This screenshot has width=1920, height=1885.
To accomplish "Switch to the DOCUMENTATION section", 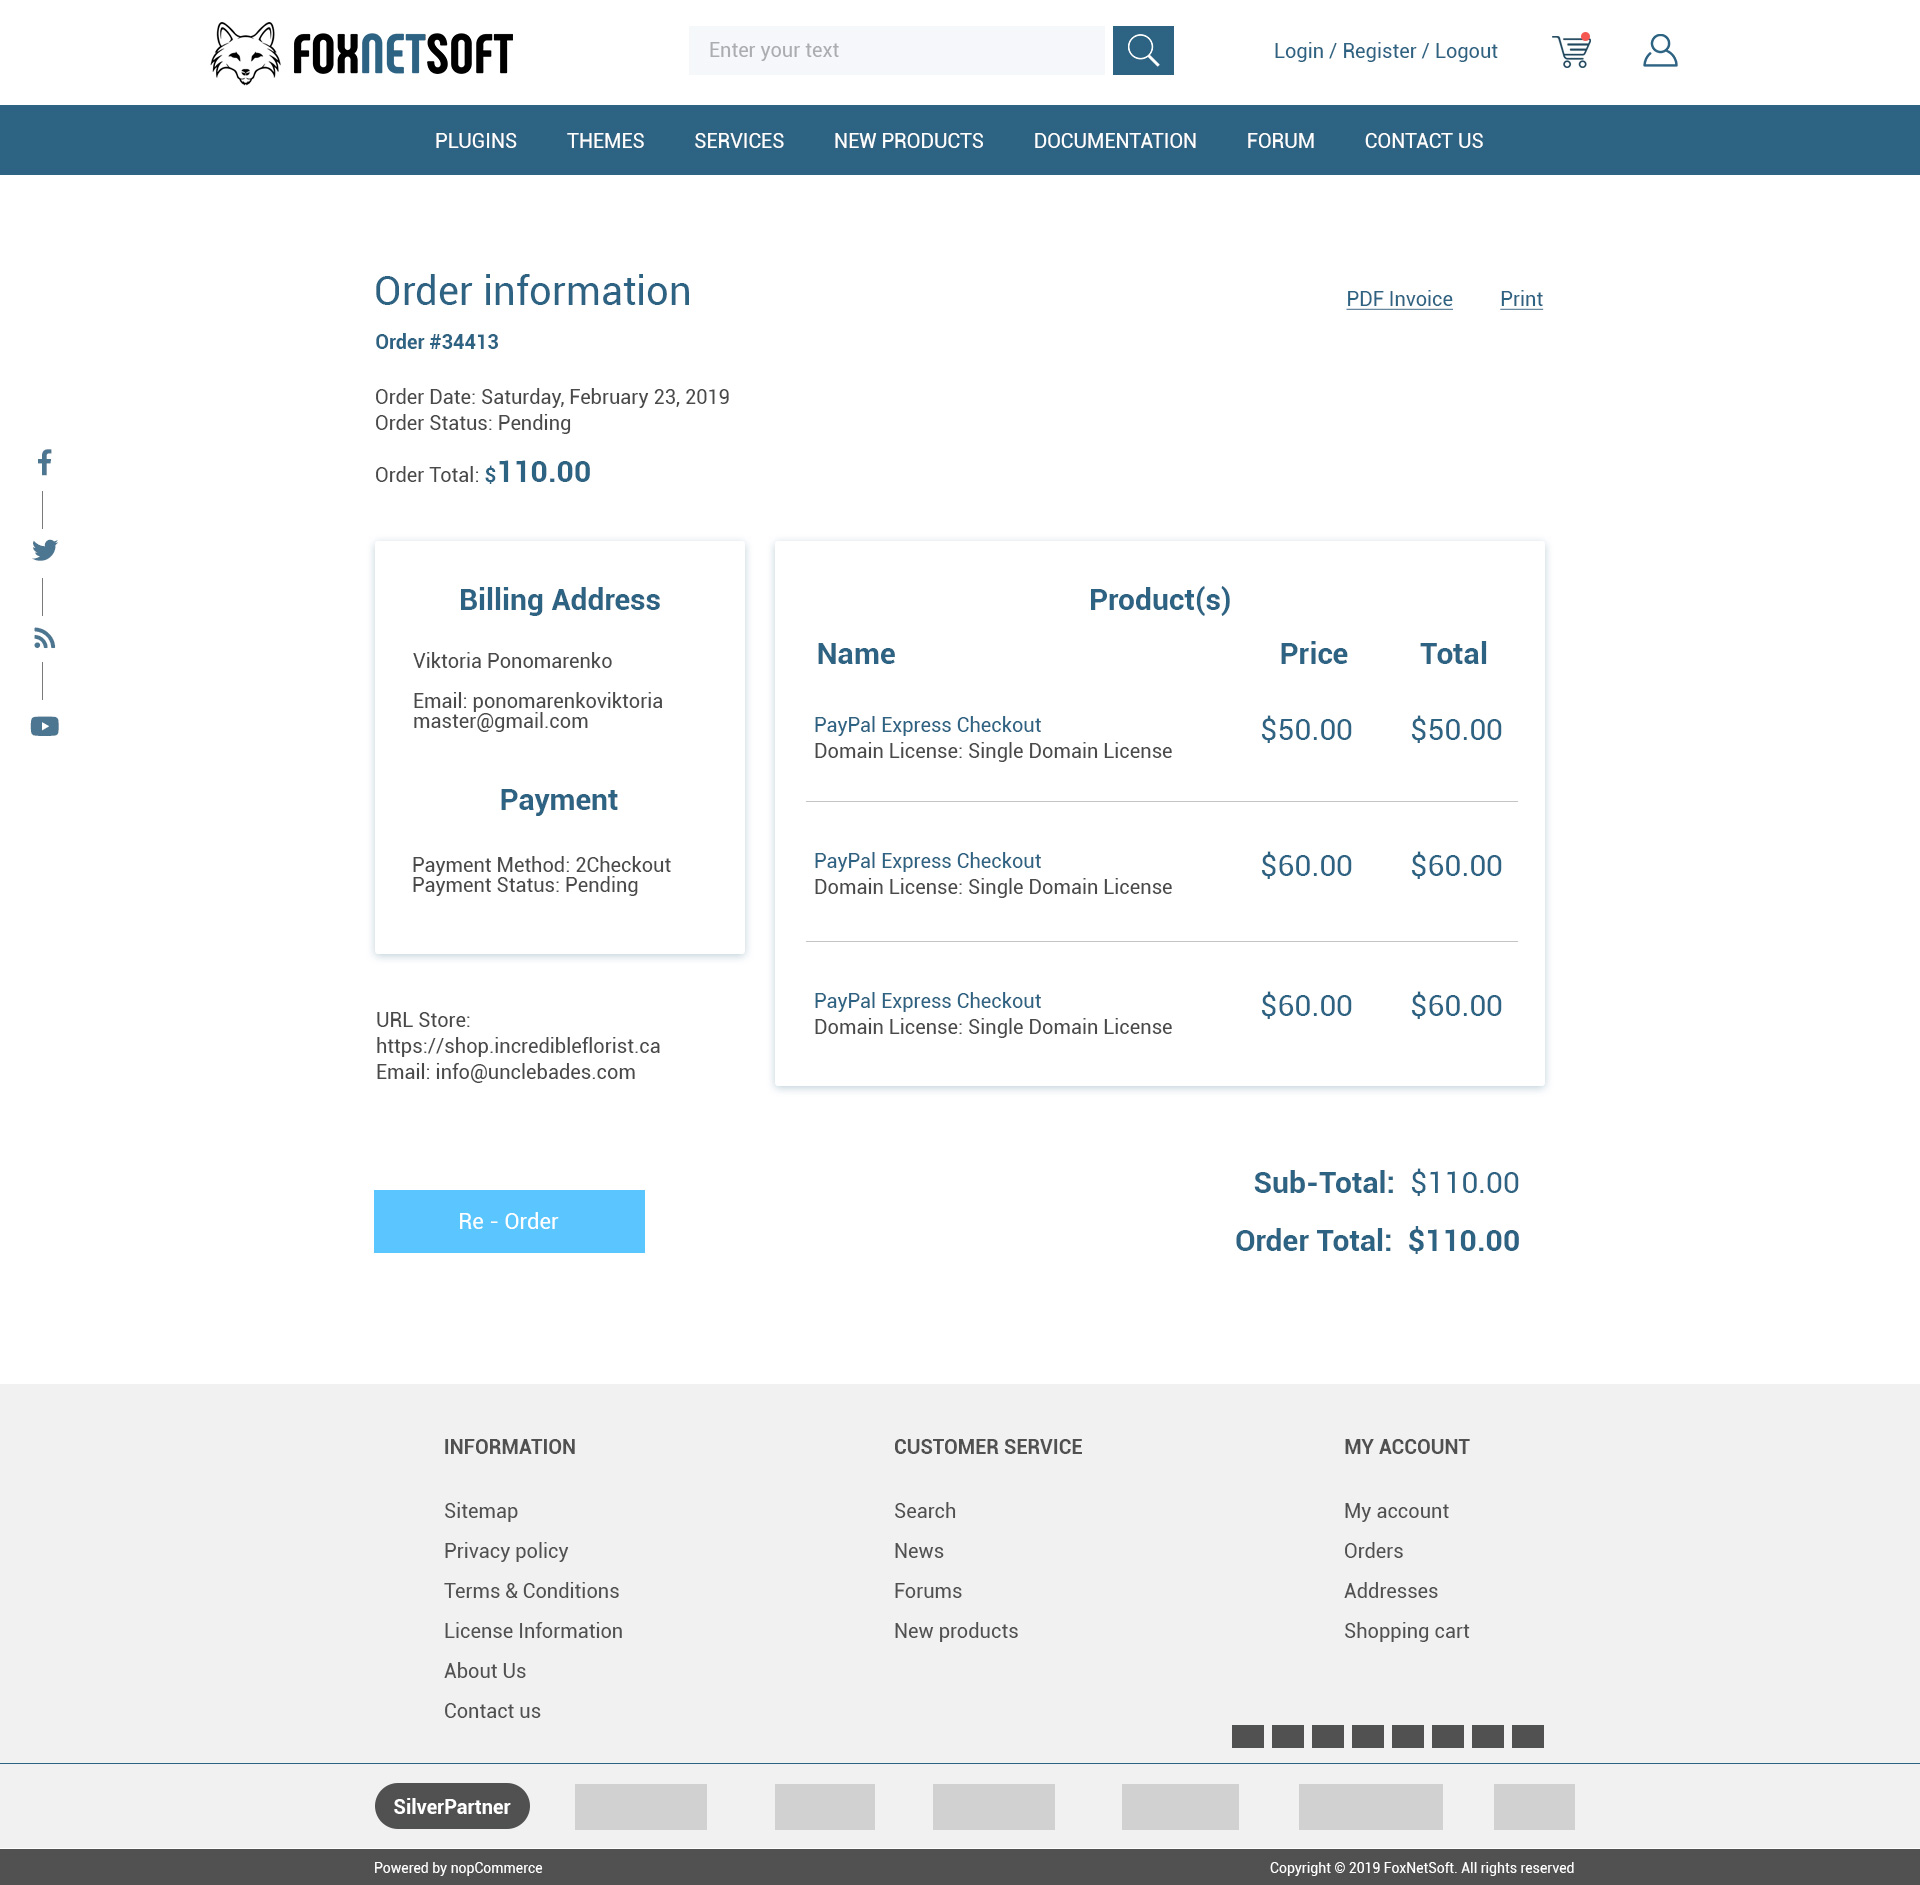I will (1114, 140).
